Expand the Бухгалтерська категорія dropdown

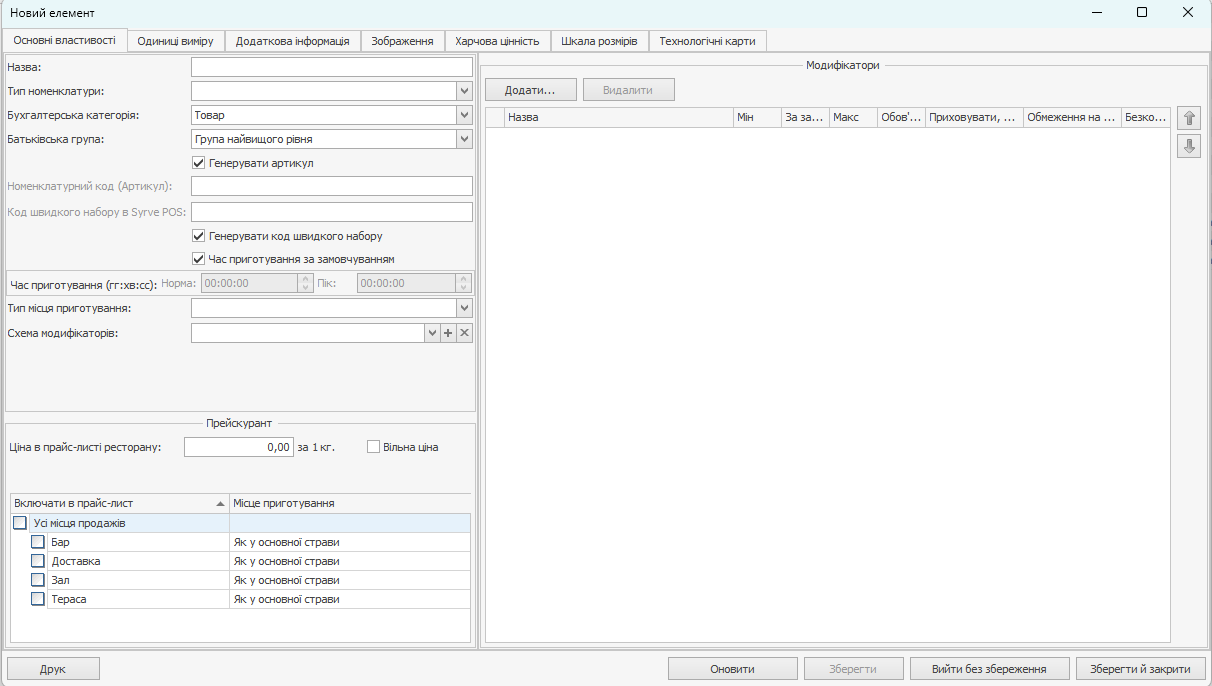pyautogui.click(x=464, y=115)
